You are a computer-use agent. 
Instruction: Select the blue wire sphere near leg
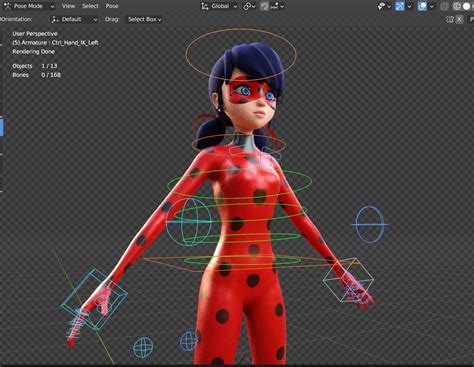[188, 341]
